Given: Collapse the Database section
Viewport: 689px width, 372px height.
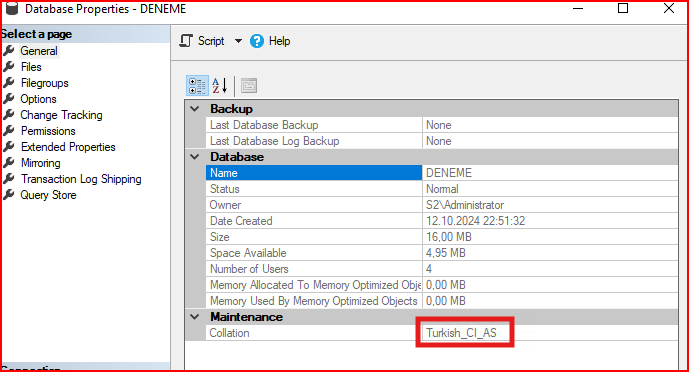Looking at the screenshot, I should pyautogui.click(x=195, y=157).
